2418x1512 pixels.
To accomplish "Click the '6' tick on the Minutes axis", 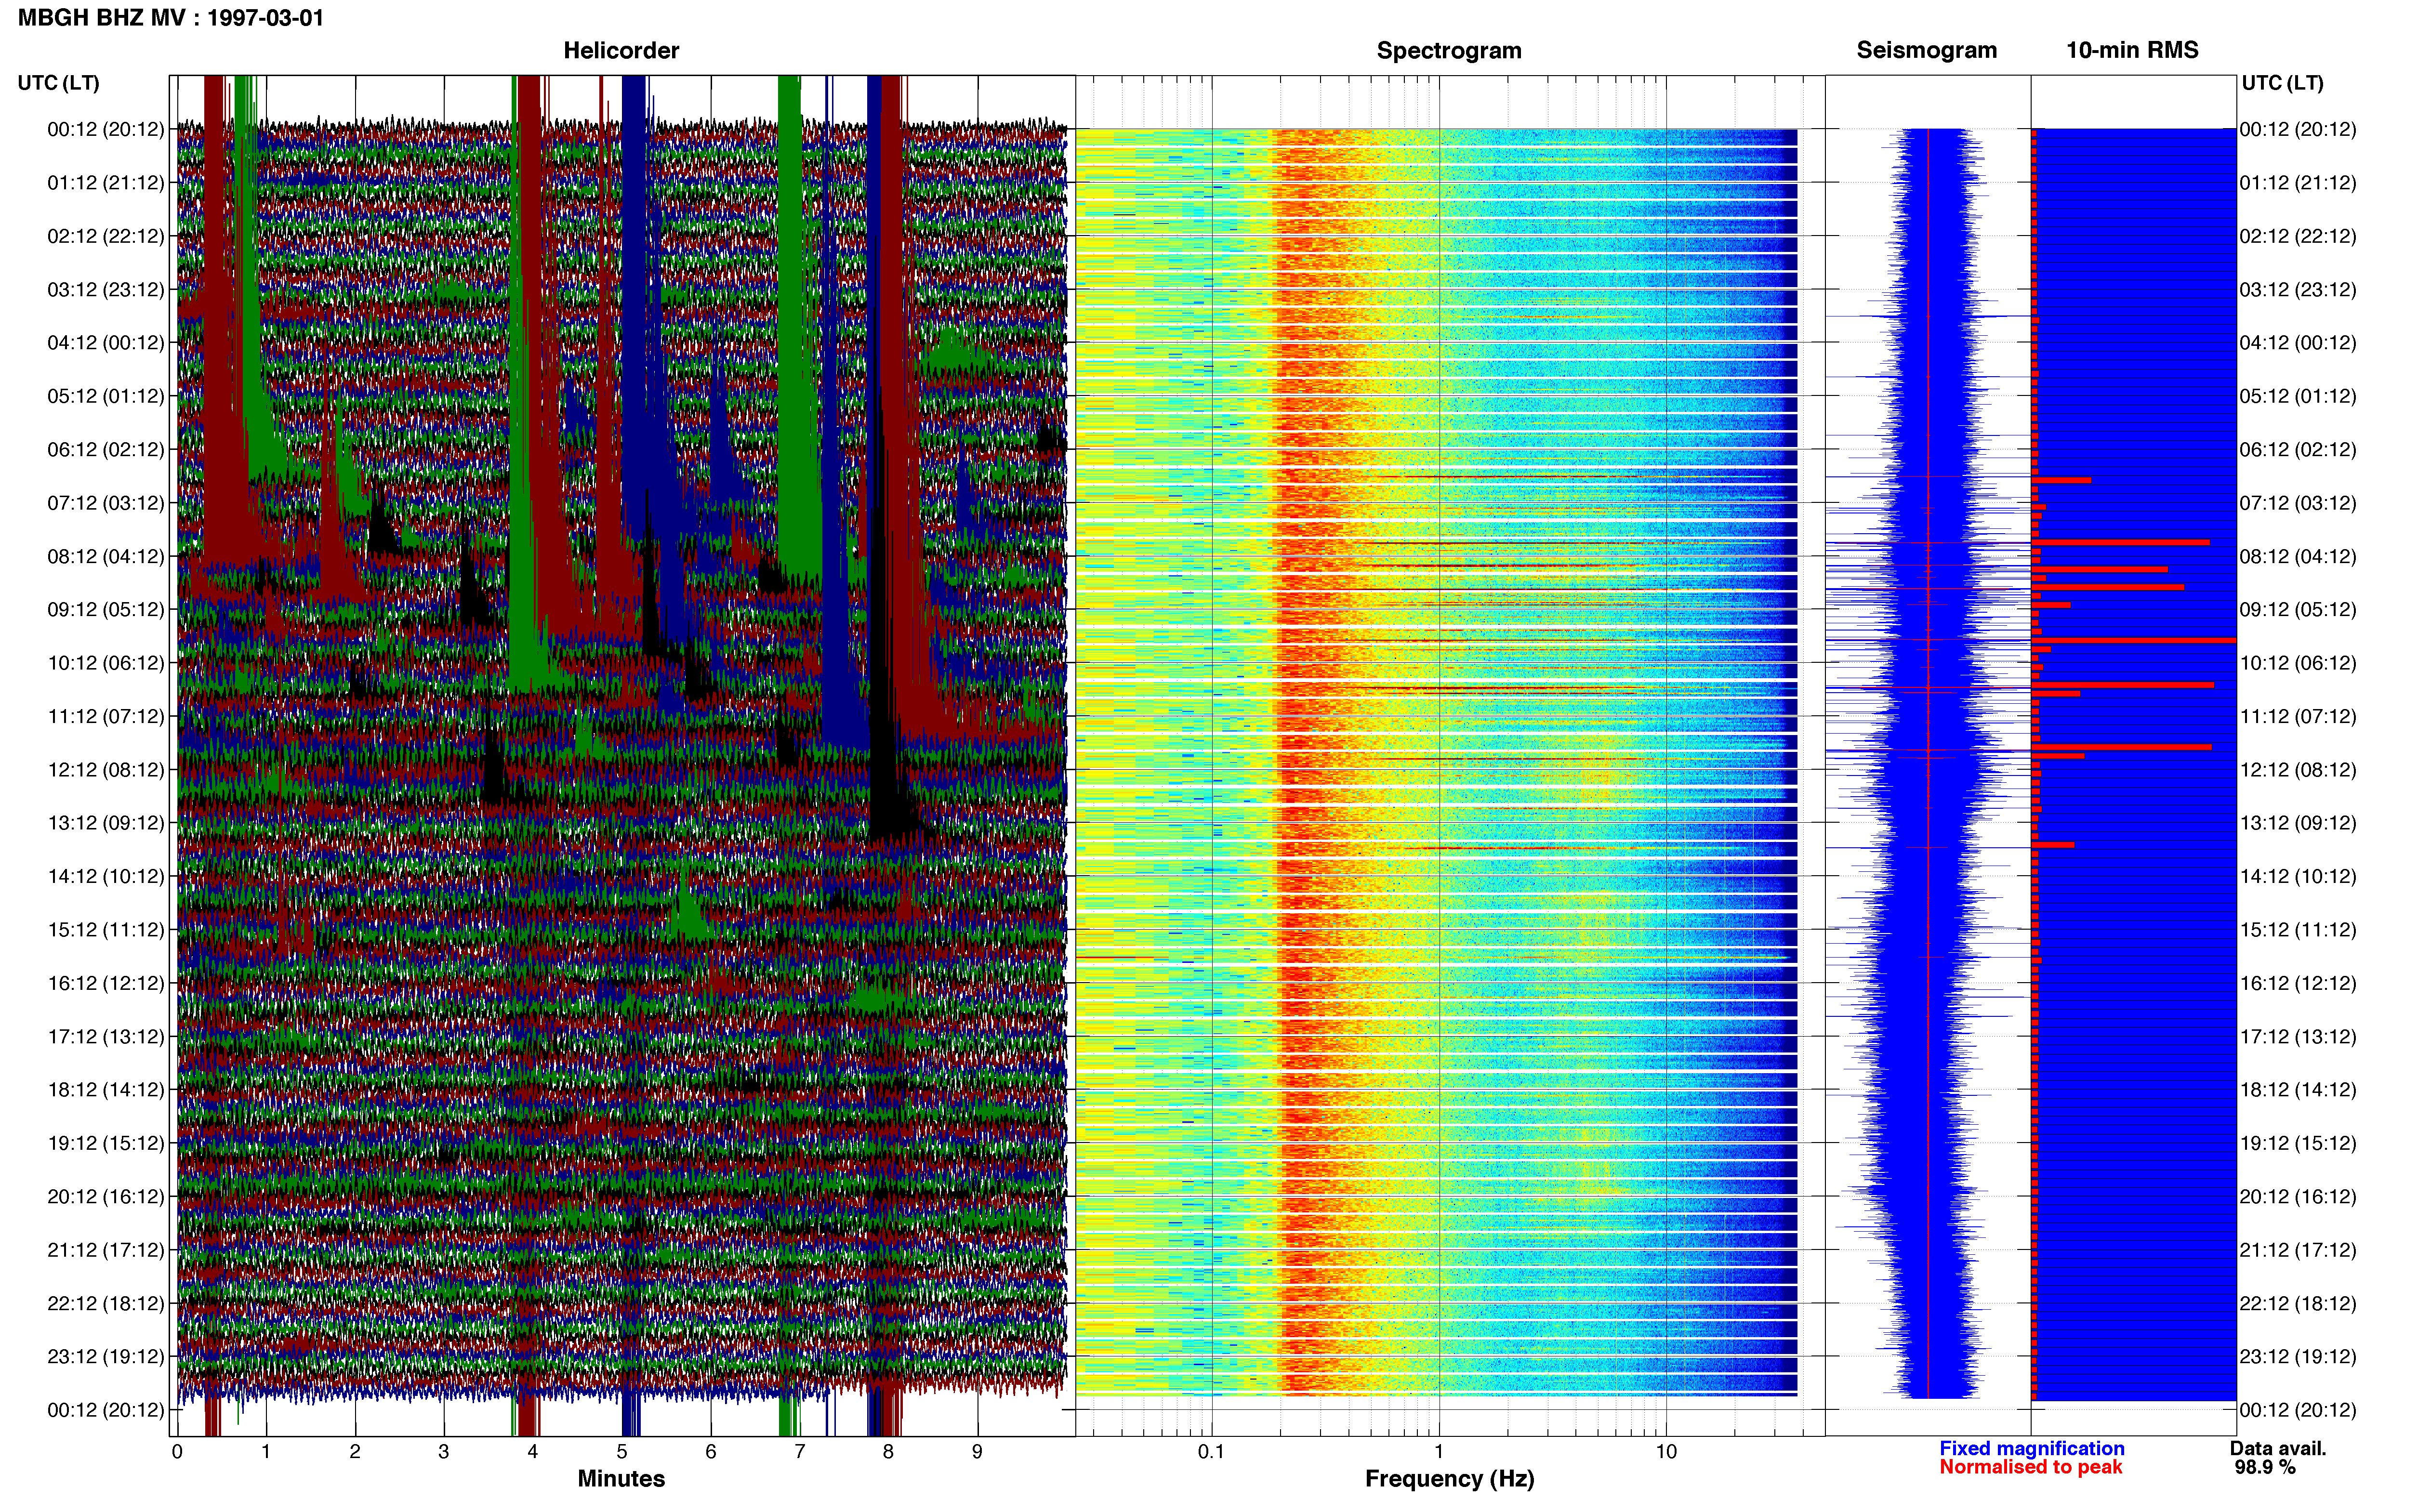I will pos(711,1451).
